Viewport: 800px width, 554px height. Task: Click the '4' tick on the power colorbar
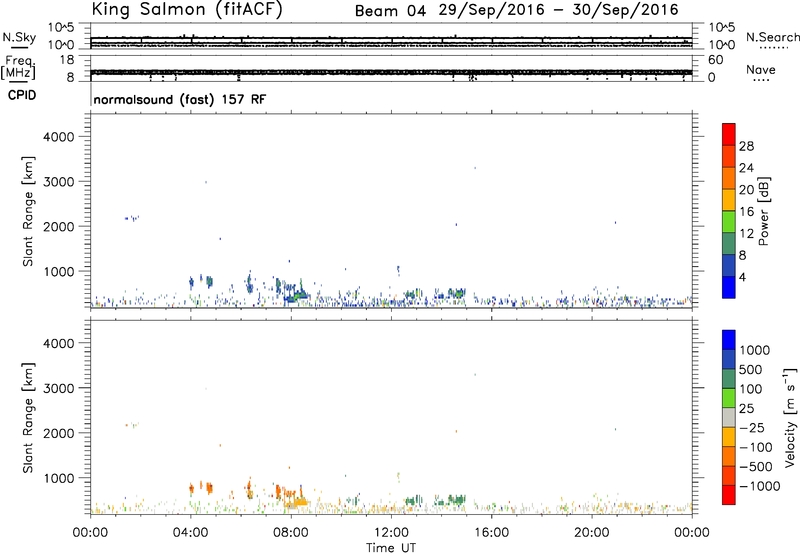[742, 277]
